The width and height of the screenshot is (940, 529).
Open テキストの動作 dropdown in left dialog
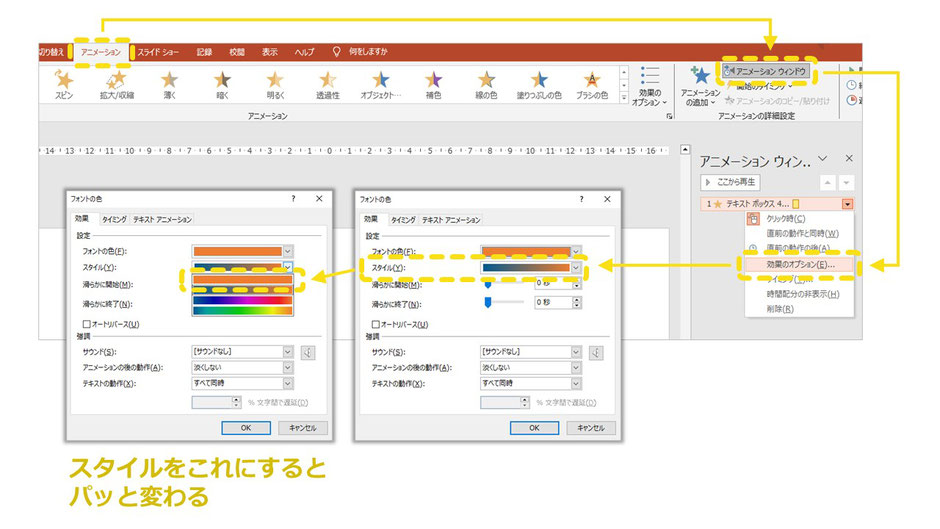coord(288,383)
